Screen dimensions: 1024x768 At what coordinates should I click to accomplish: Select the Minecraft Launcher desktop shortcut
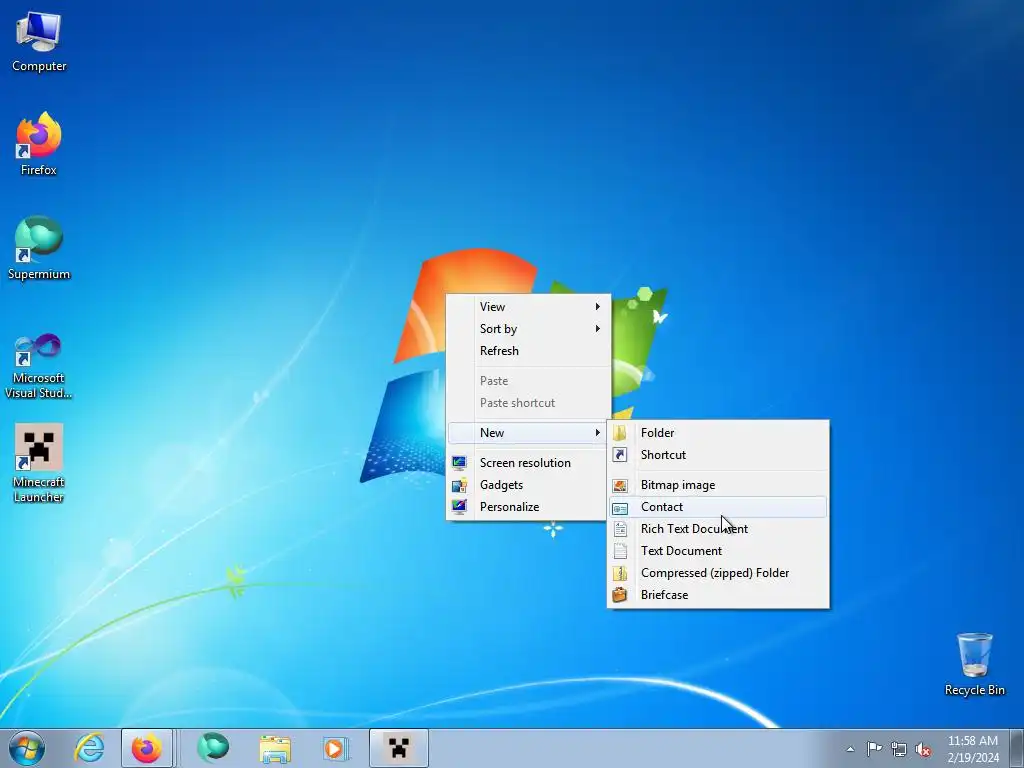coord(39,463)
